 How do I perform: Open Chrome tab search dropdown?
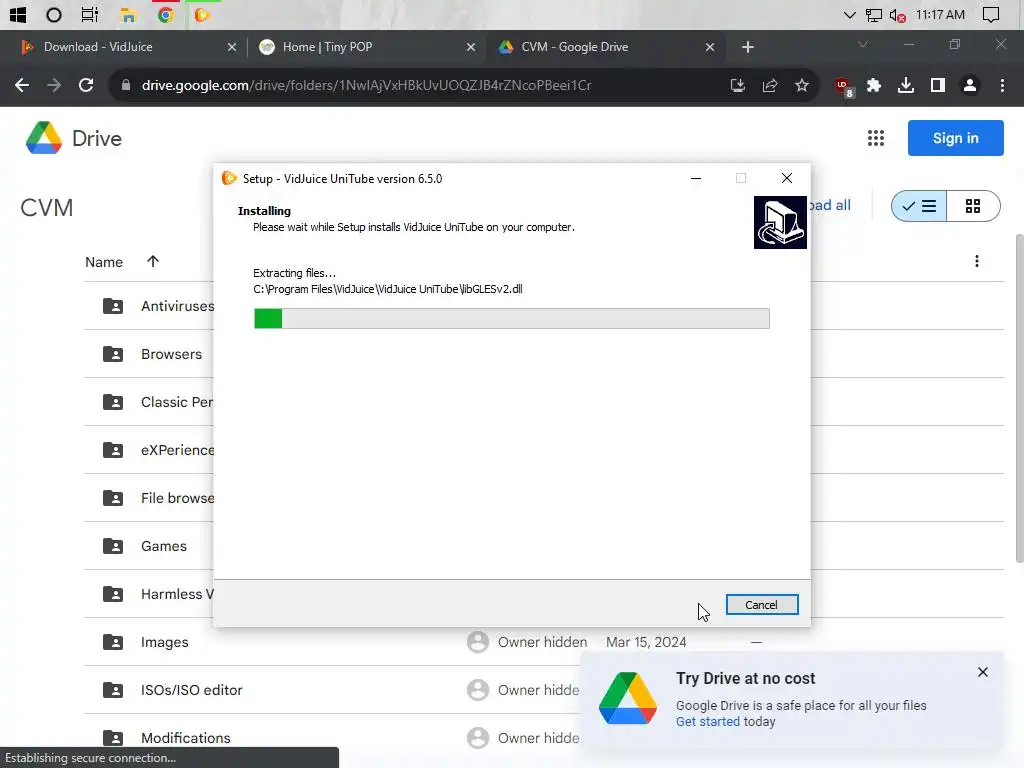point(863,44)
